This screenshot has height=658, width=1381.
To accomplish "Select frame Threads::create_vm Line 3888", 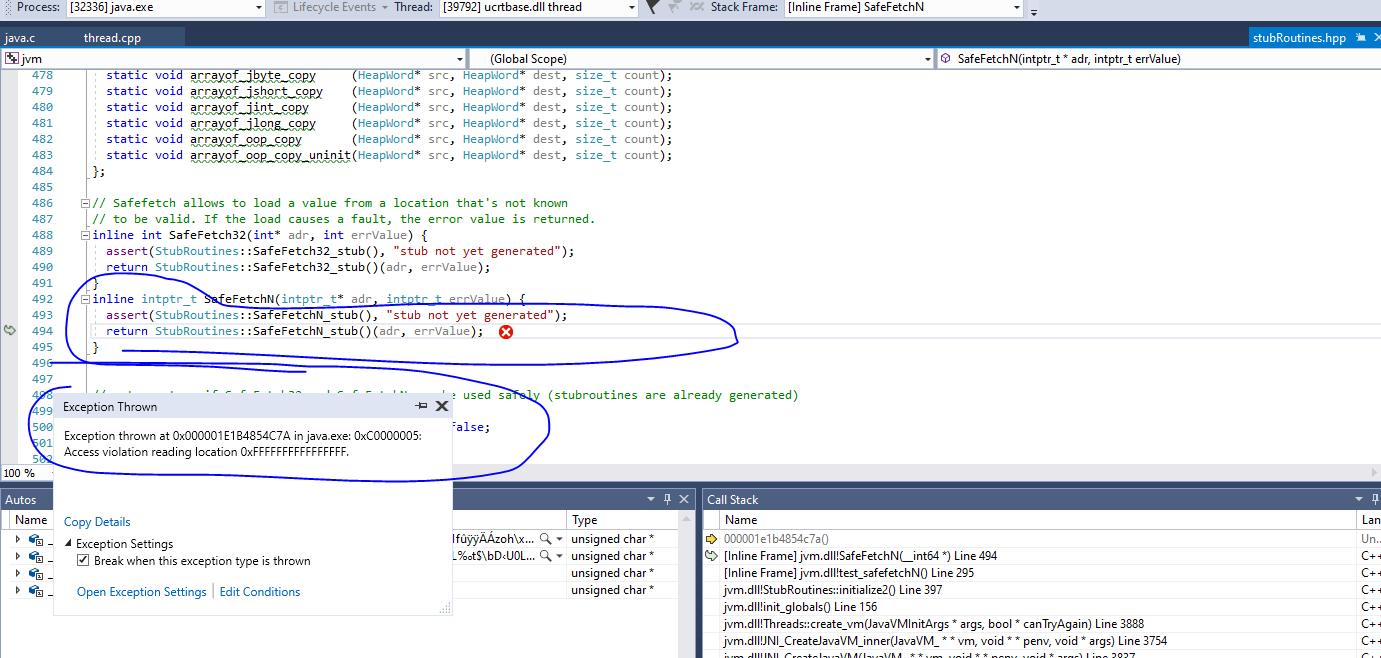I will point(933,624).
